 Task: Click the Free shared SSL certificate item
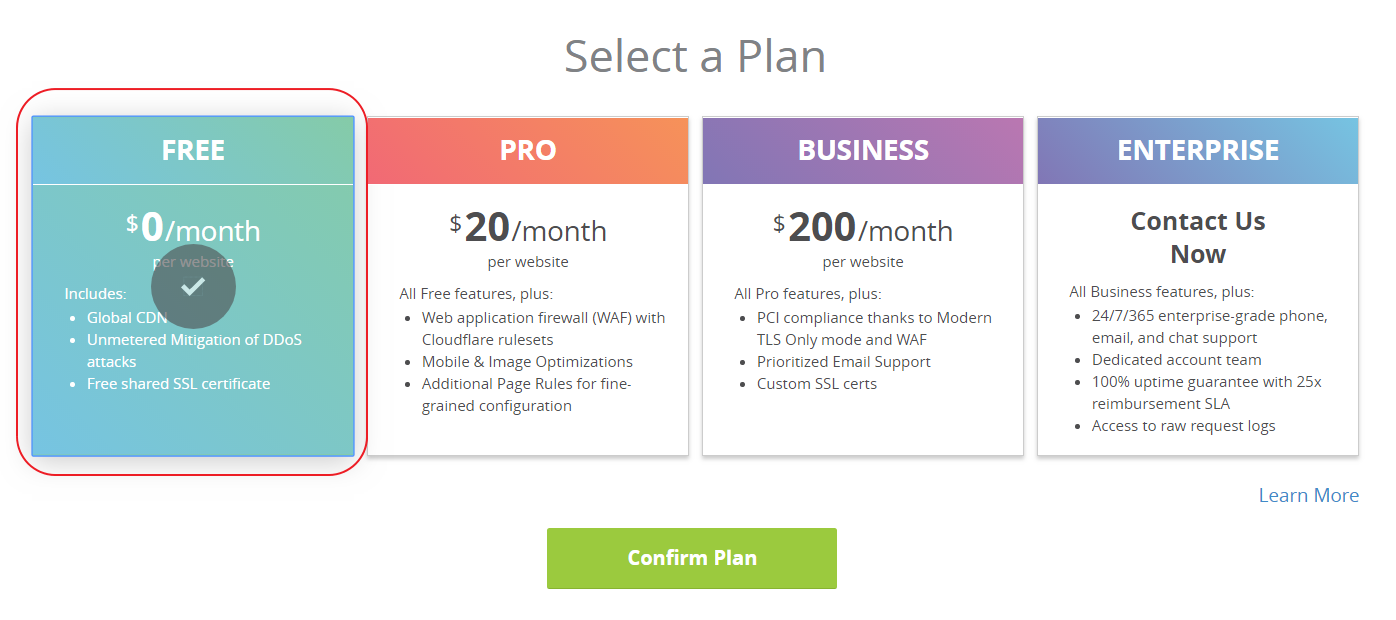(178, 384)
